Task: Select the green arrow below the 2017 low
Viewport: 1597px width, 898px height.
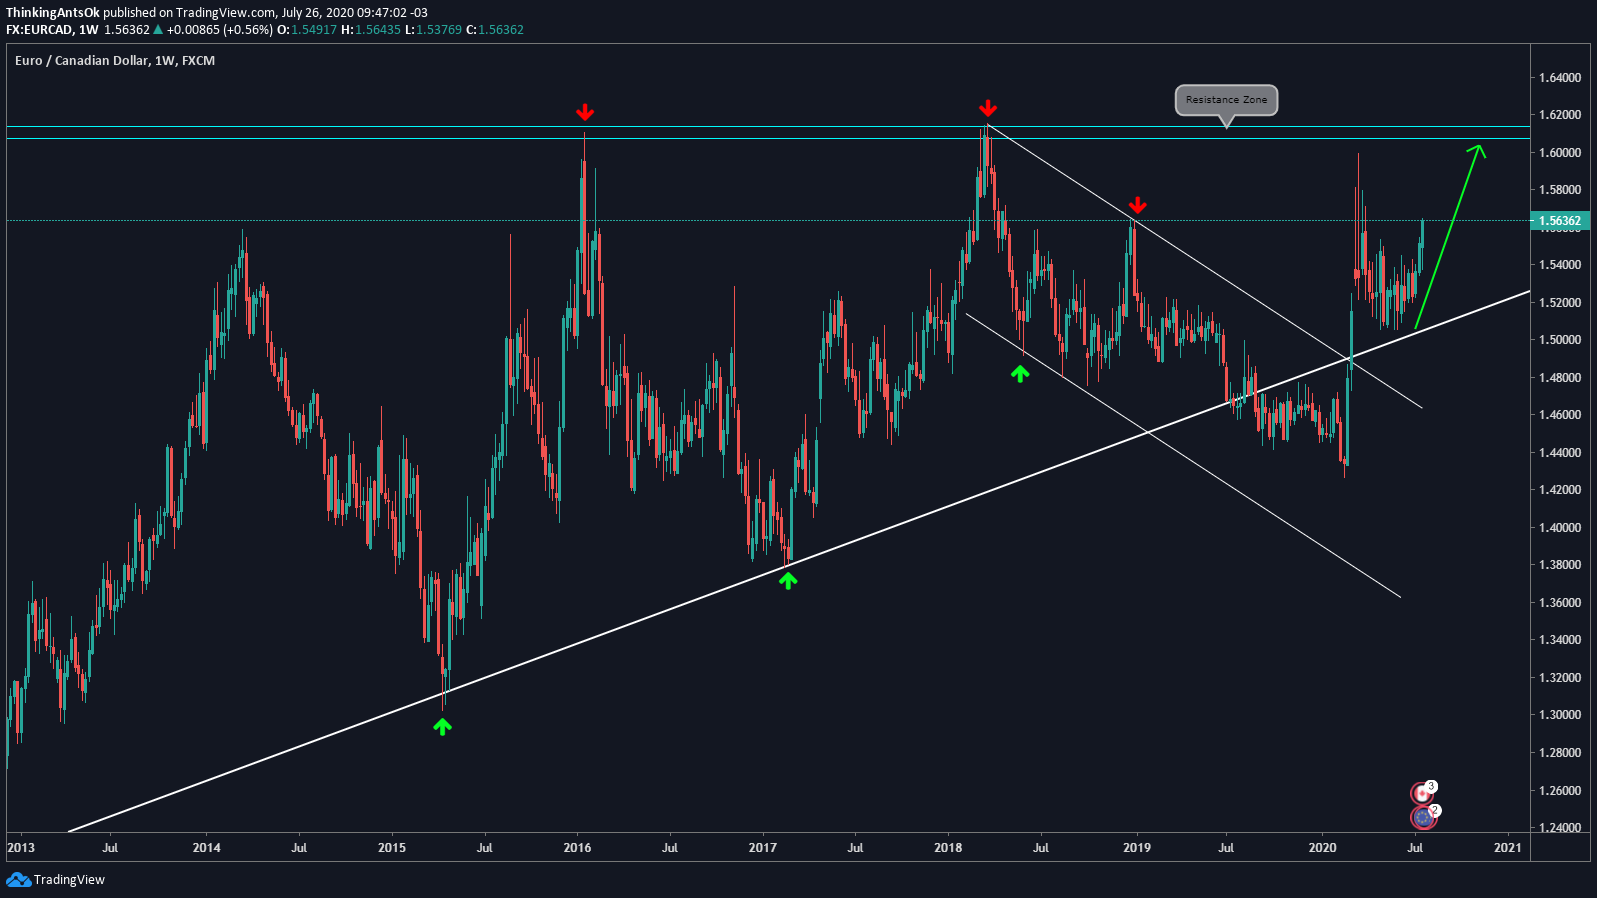Action: 788,580
